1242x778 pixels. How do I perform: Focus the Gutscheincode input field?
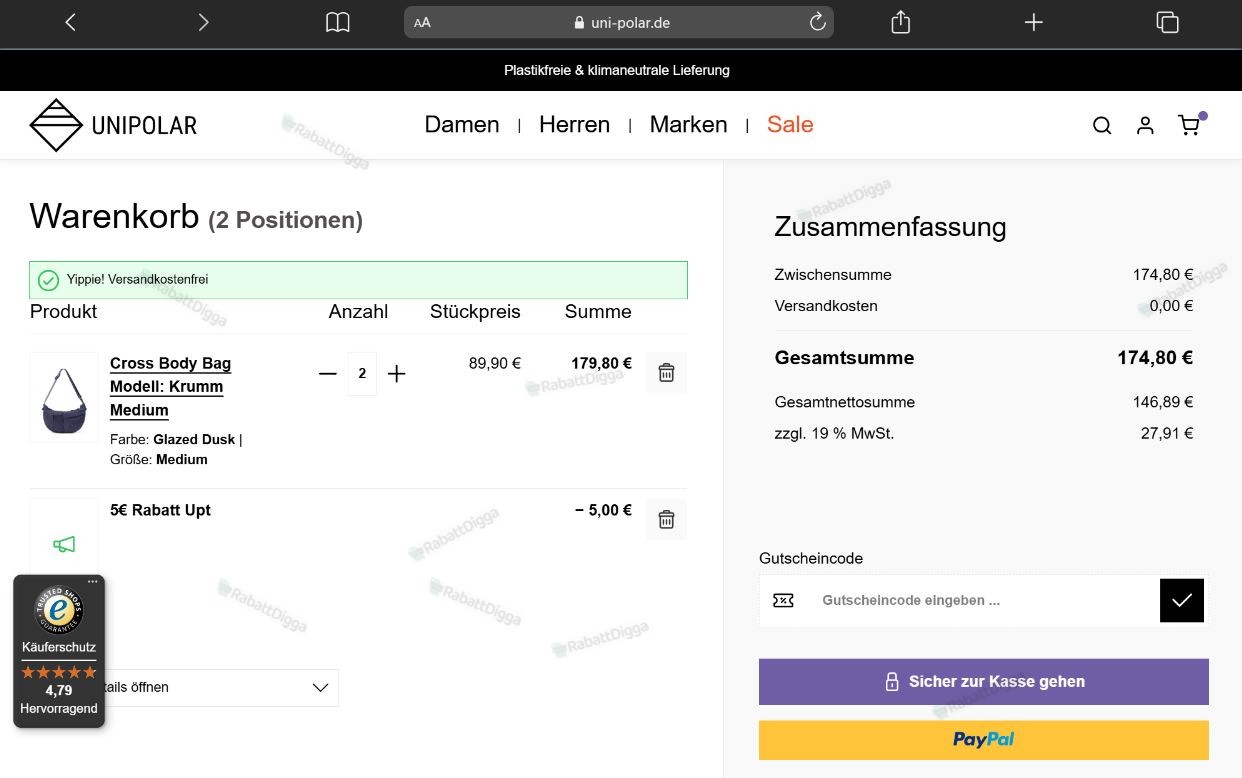pos(984,601)
